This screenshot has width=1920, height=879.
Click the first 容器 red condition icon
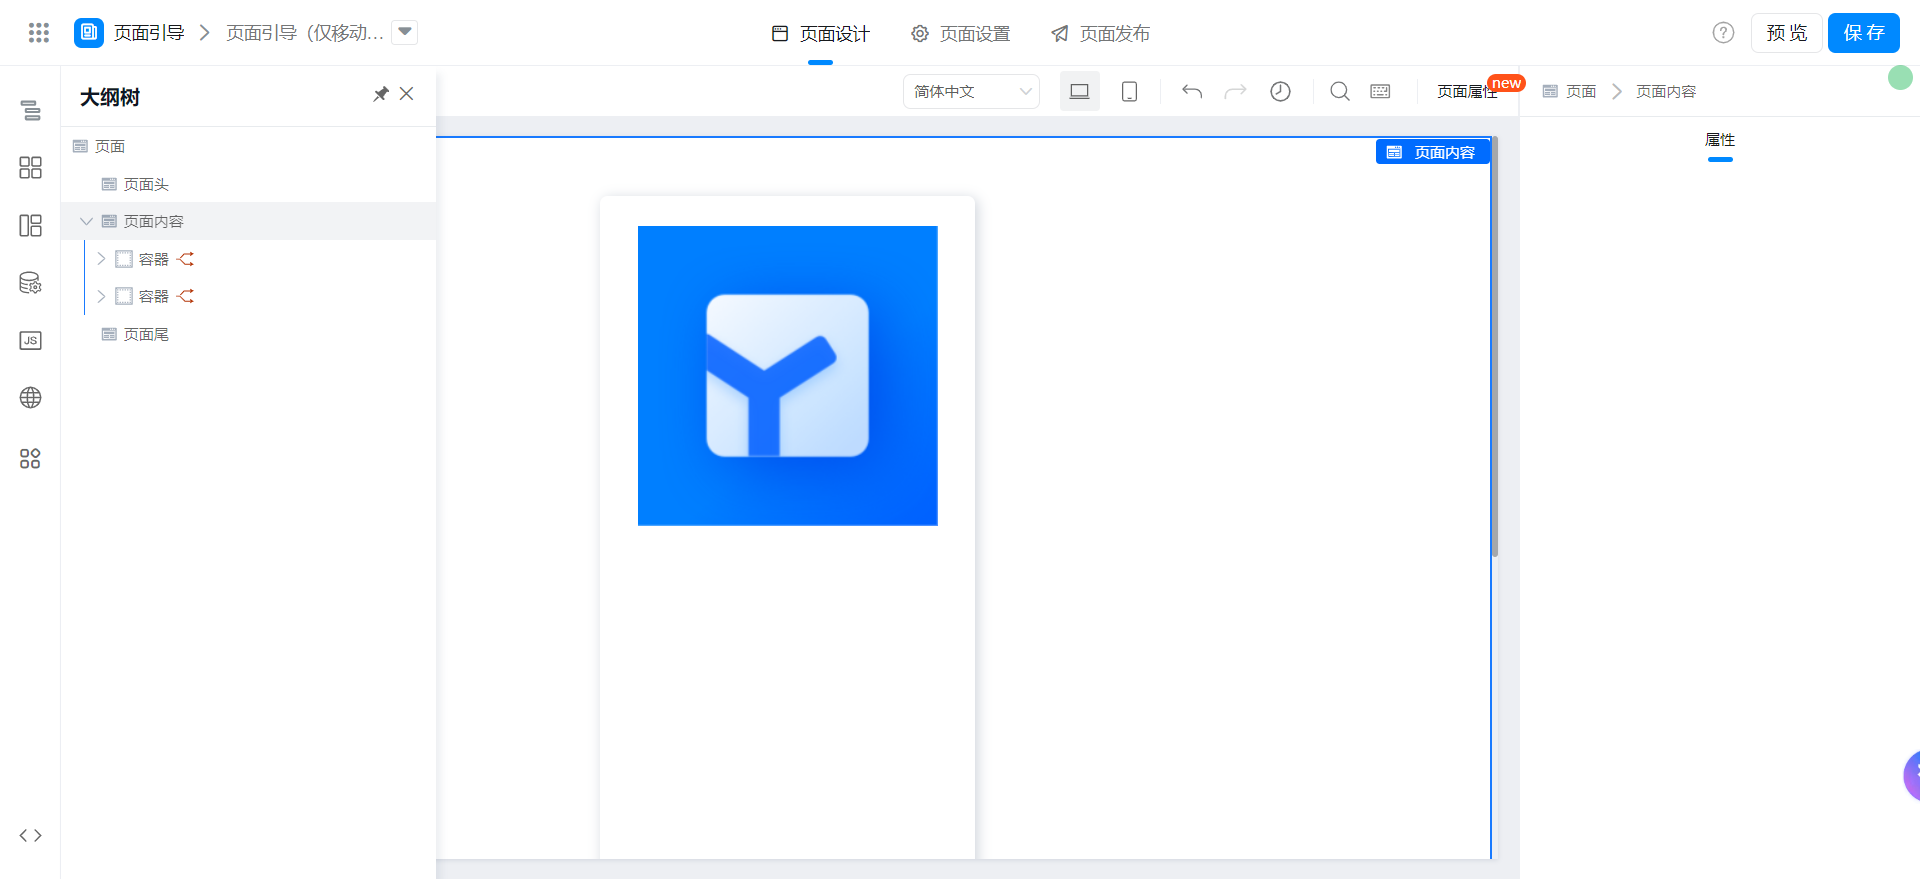coord(185,259)
